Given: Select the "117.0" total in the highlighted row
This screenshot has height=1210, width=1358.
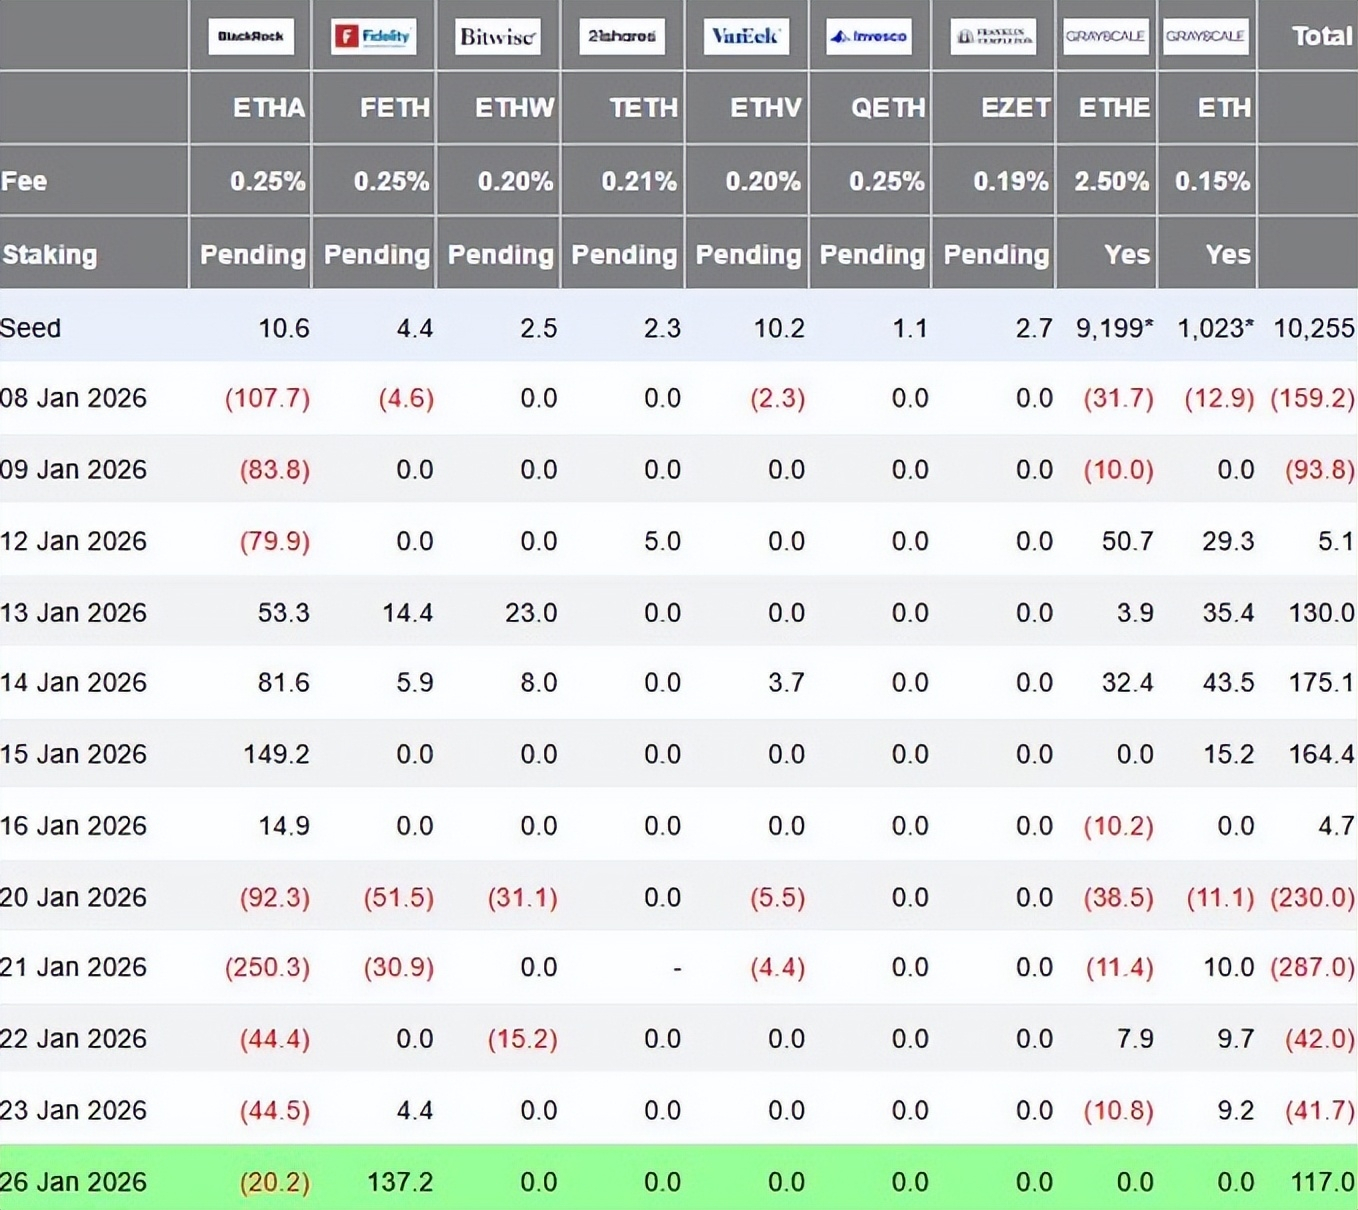Looking at the screenshot, I should tap(1322, 1182).
